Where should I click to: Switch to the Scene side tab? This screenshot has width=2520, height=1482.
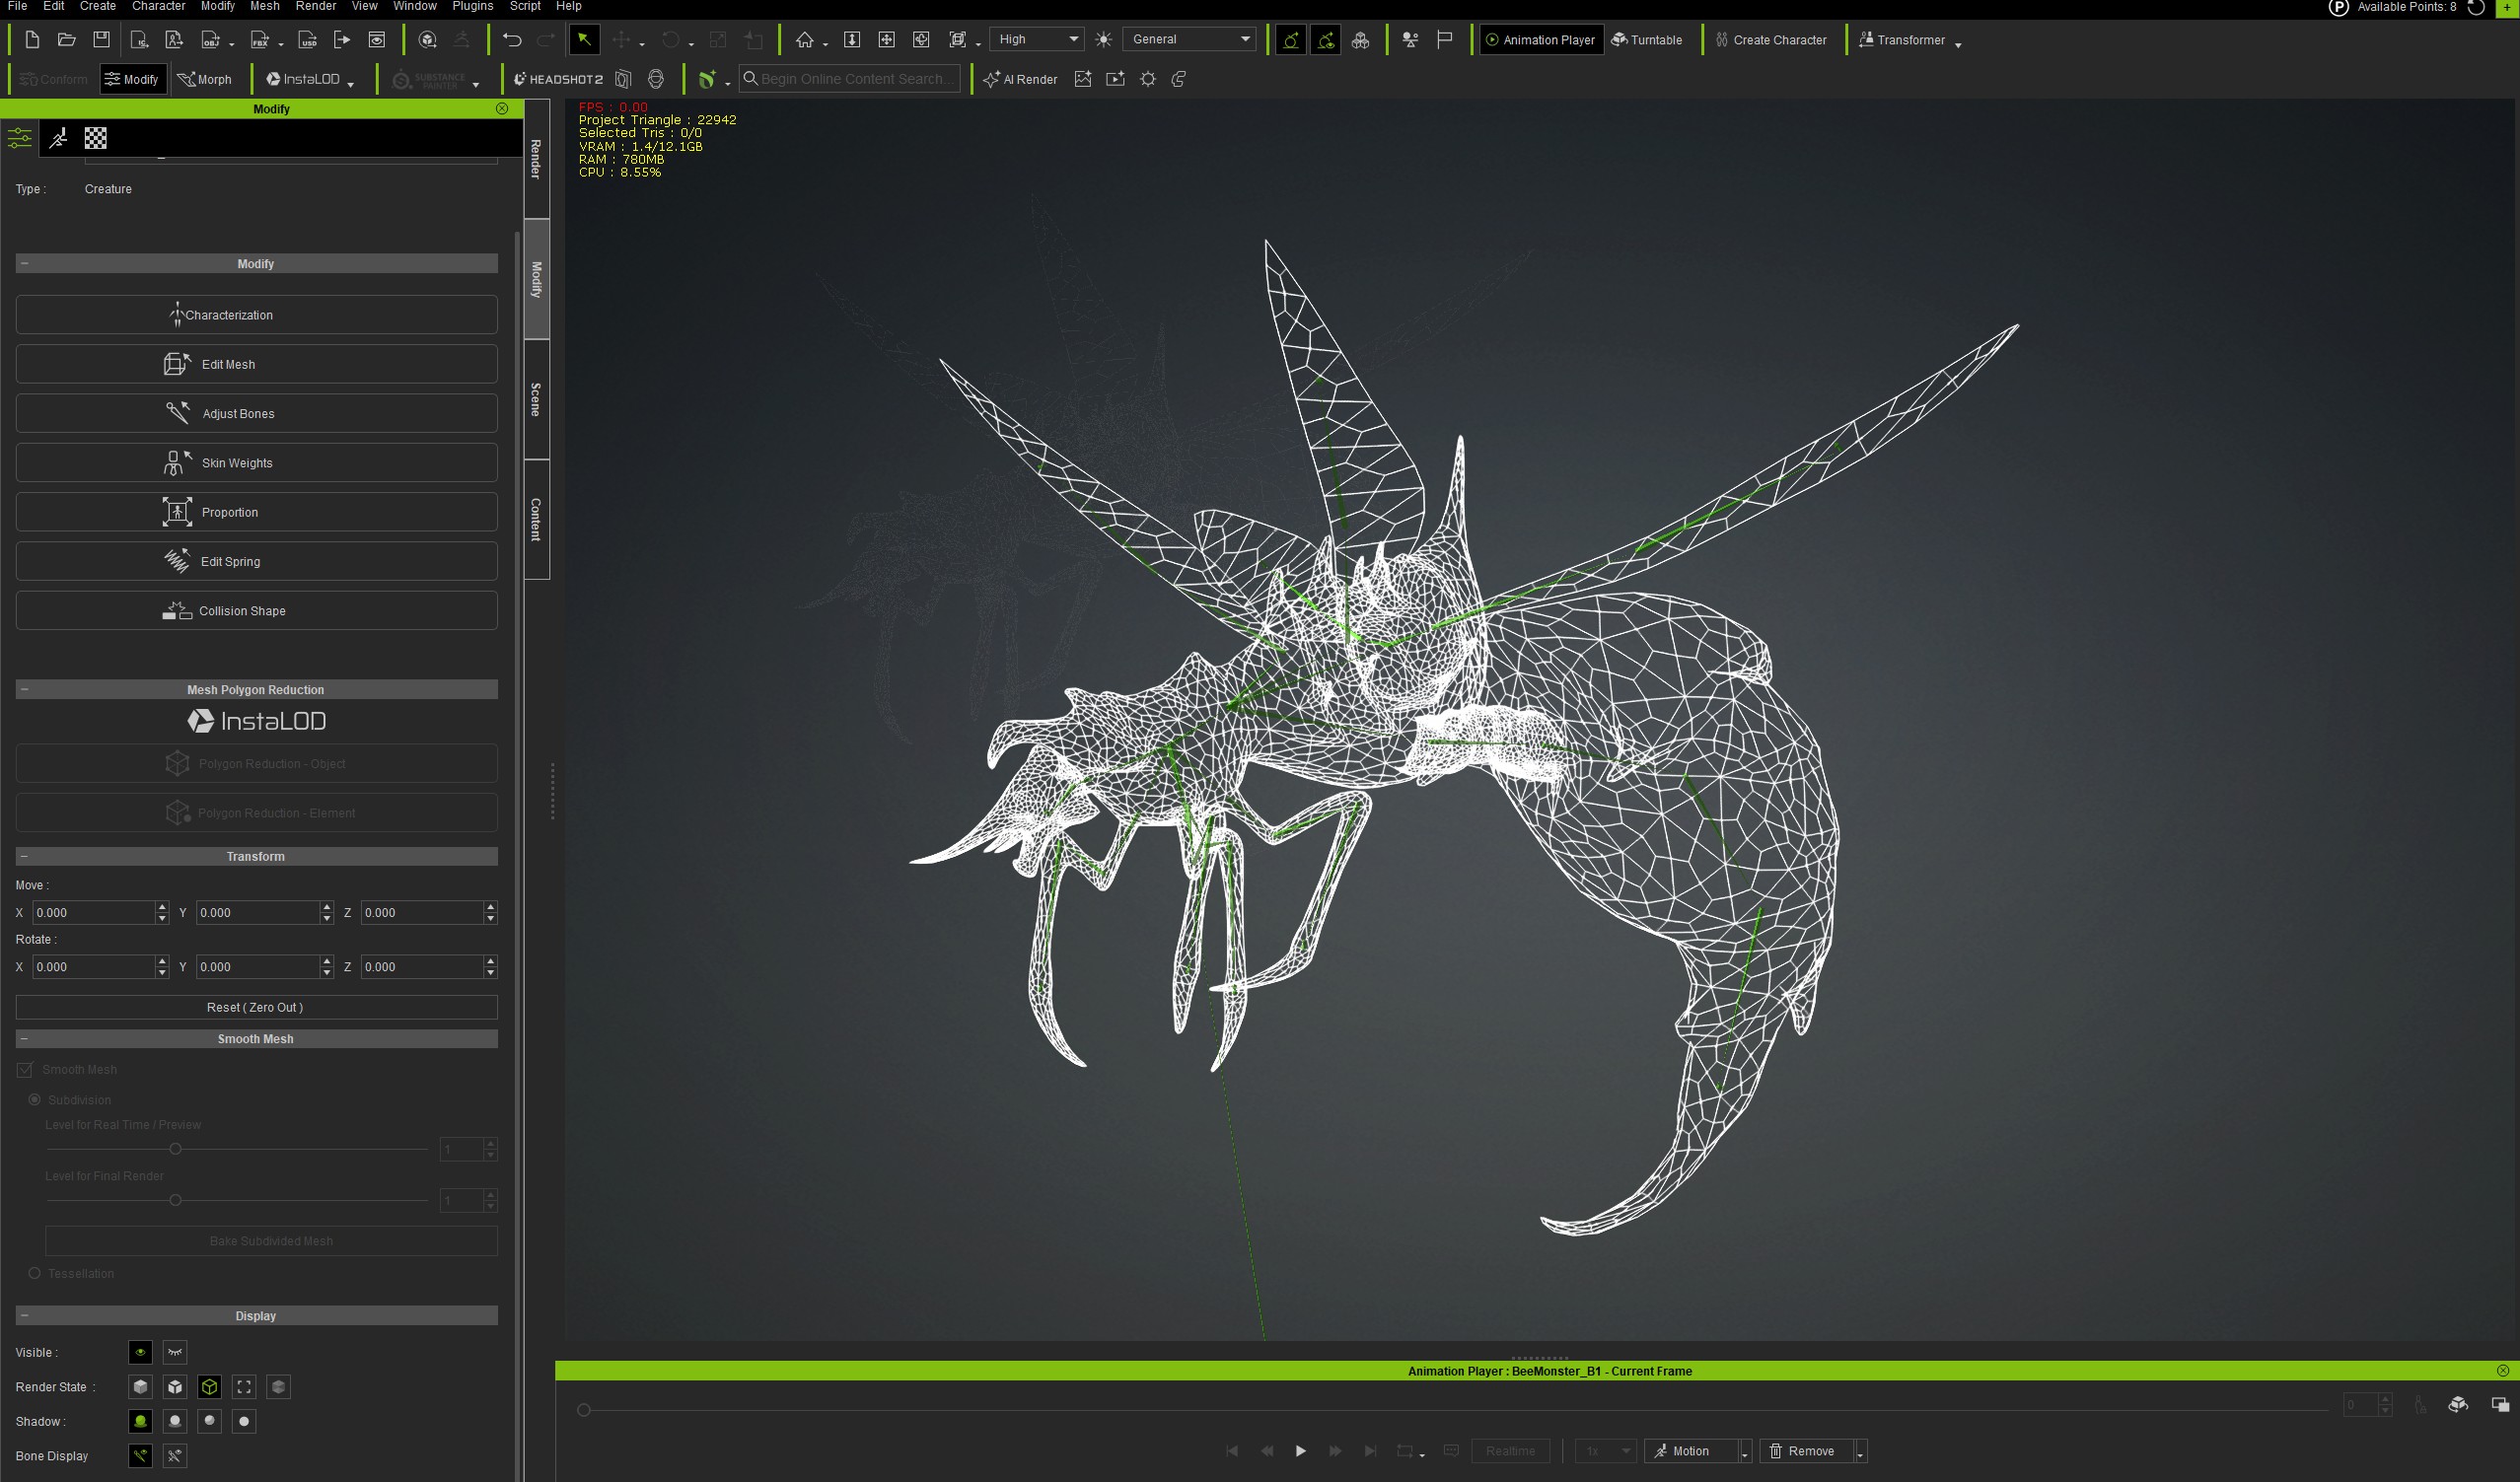pyautogui.click(x=536, y=399)
